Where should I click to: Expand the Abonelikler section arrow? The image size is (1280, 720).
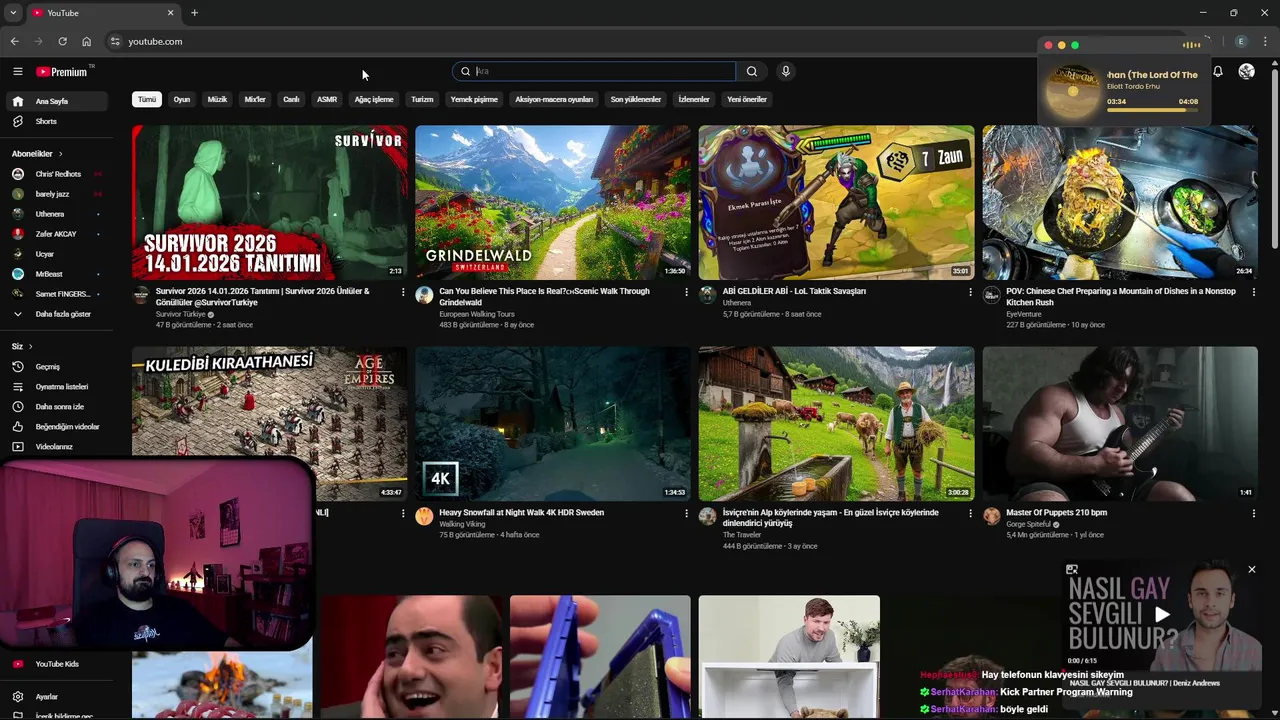tap(61, 154)
